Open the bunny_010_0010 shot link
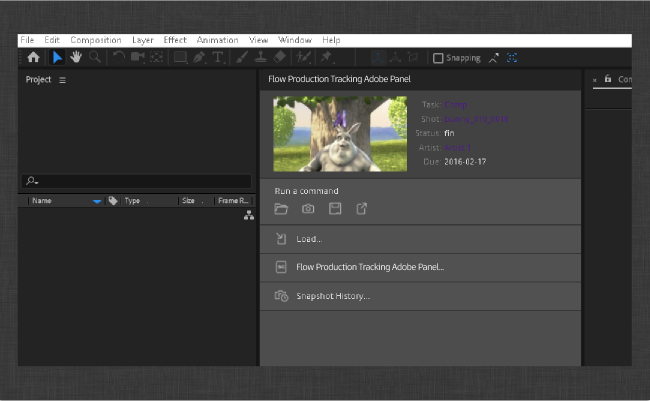 (x=476, y=119)
